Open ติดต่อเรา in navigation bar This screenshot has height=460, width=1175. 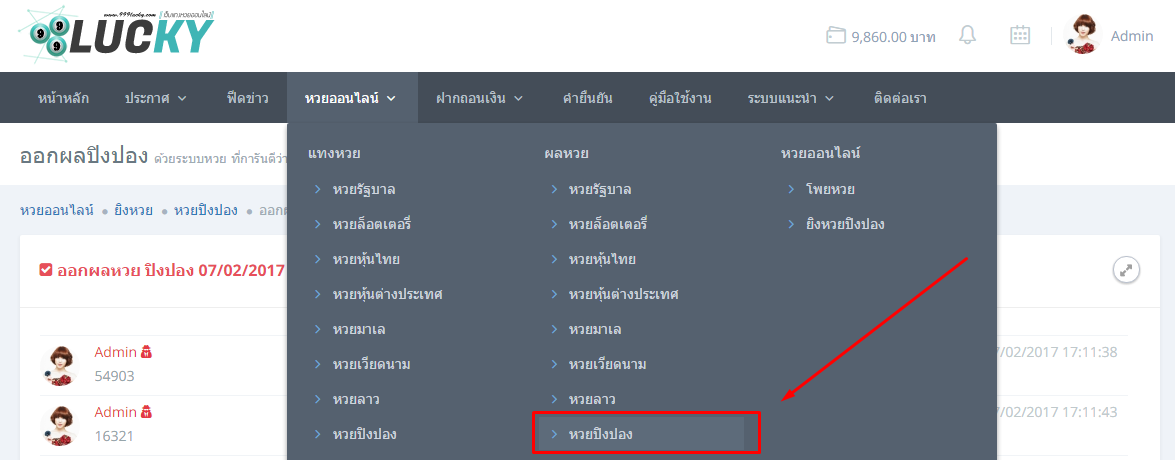(x=899, y=98)
